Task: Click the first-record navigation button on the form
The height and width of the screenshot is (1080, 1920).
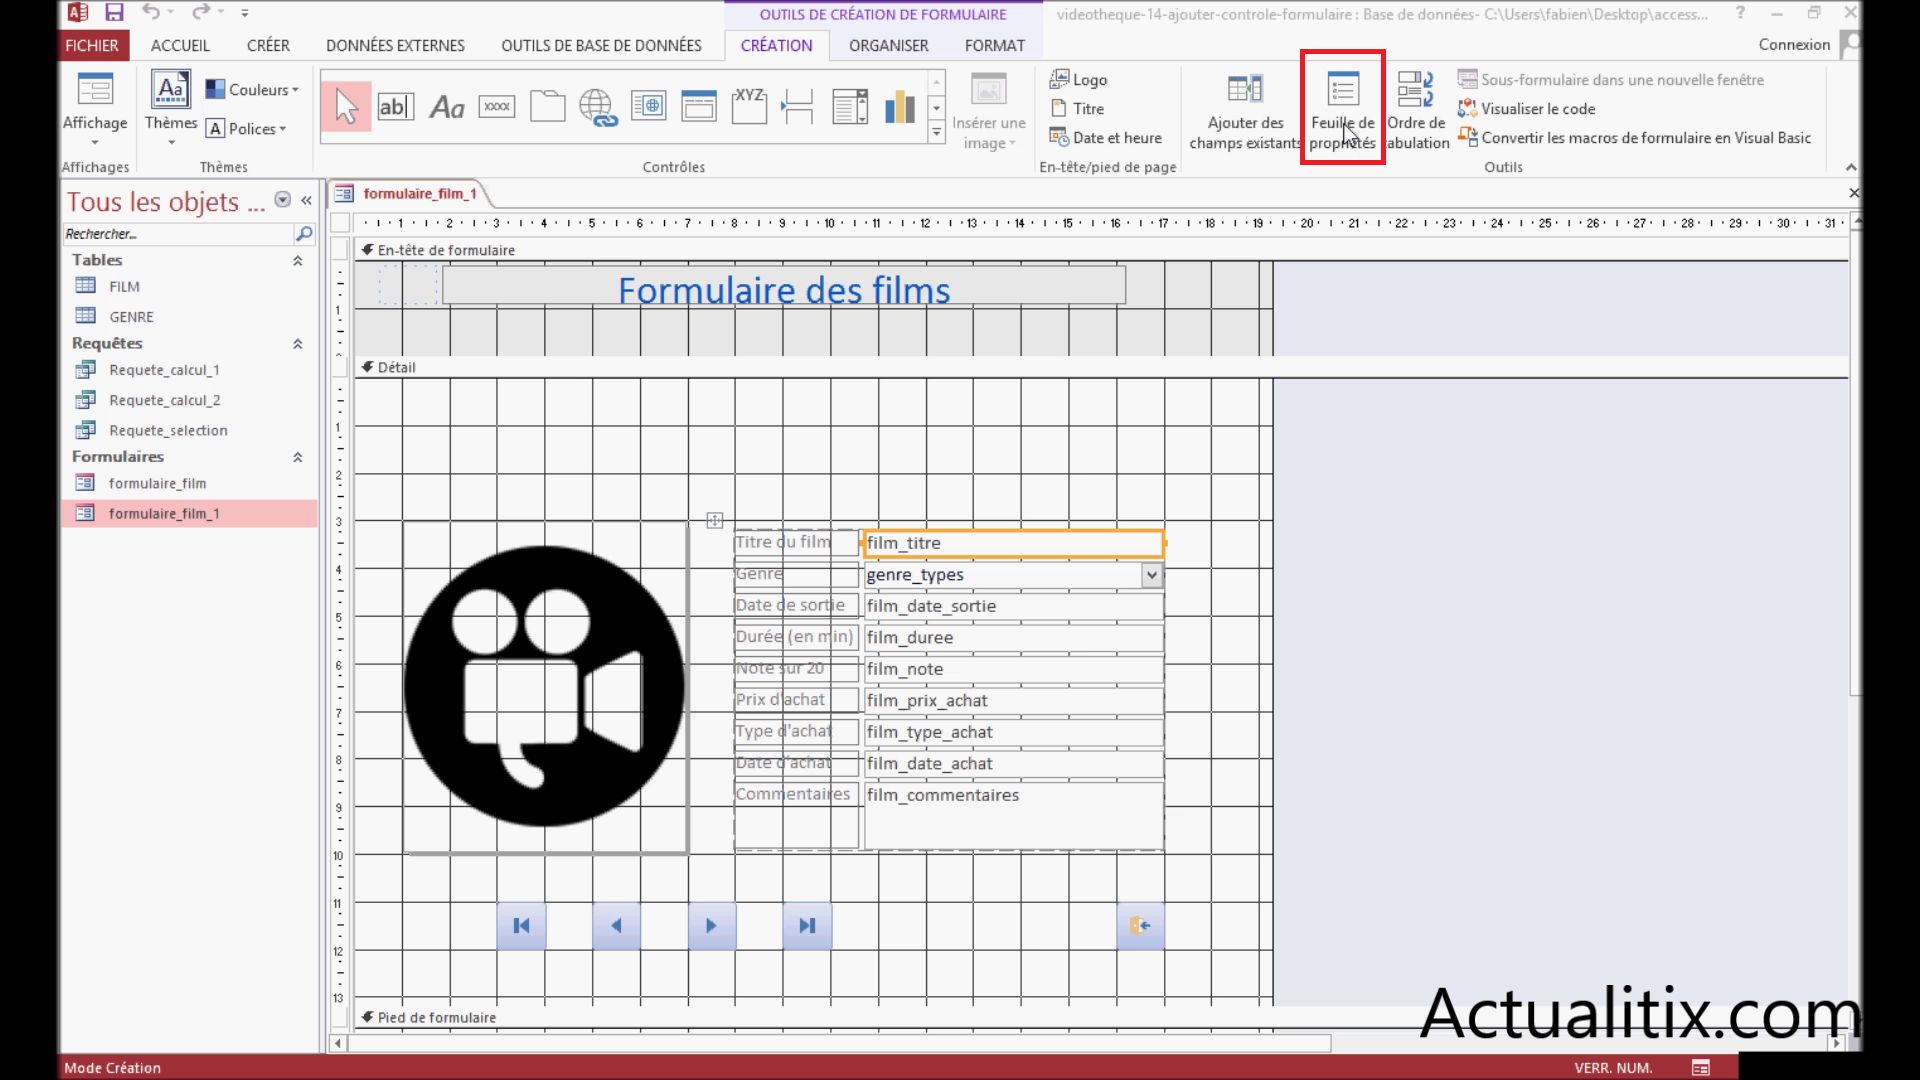Action: coord(521,926)
